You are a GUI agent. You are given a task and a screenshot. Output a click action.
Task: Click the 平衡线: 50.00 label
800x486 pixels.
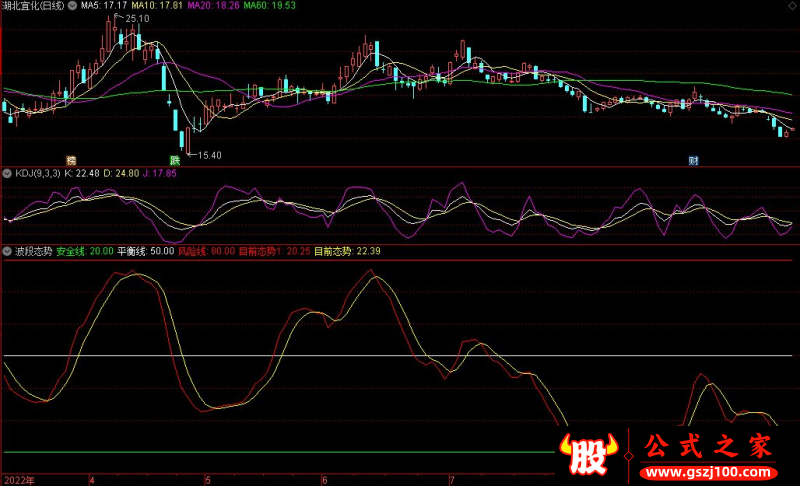click(x=146, y=251)
